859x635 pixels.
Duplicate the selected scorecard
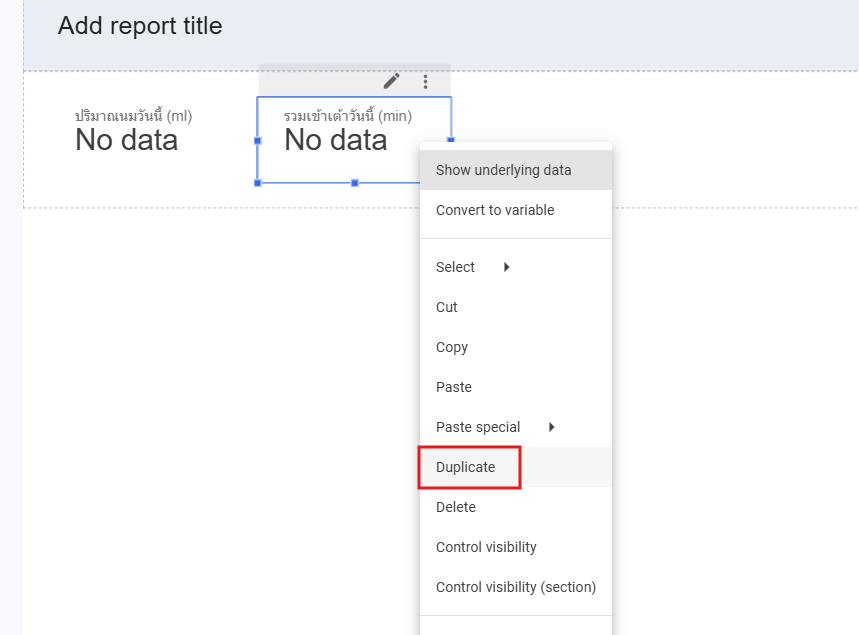tap(466, 467)
